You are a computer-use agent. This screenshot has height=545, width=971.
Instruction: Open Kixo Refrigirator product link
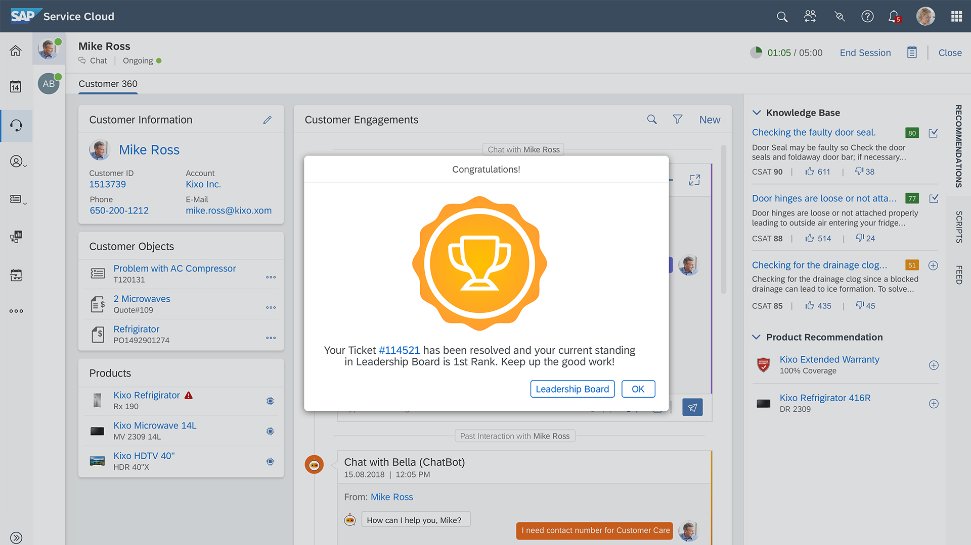tap(146, 395)
